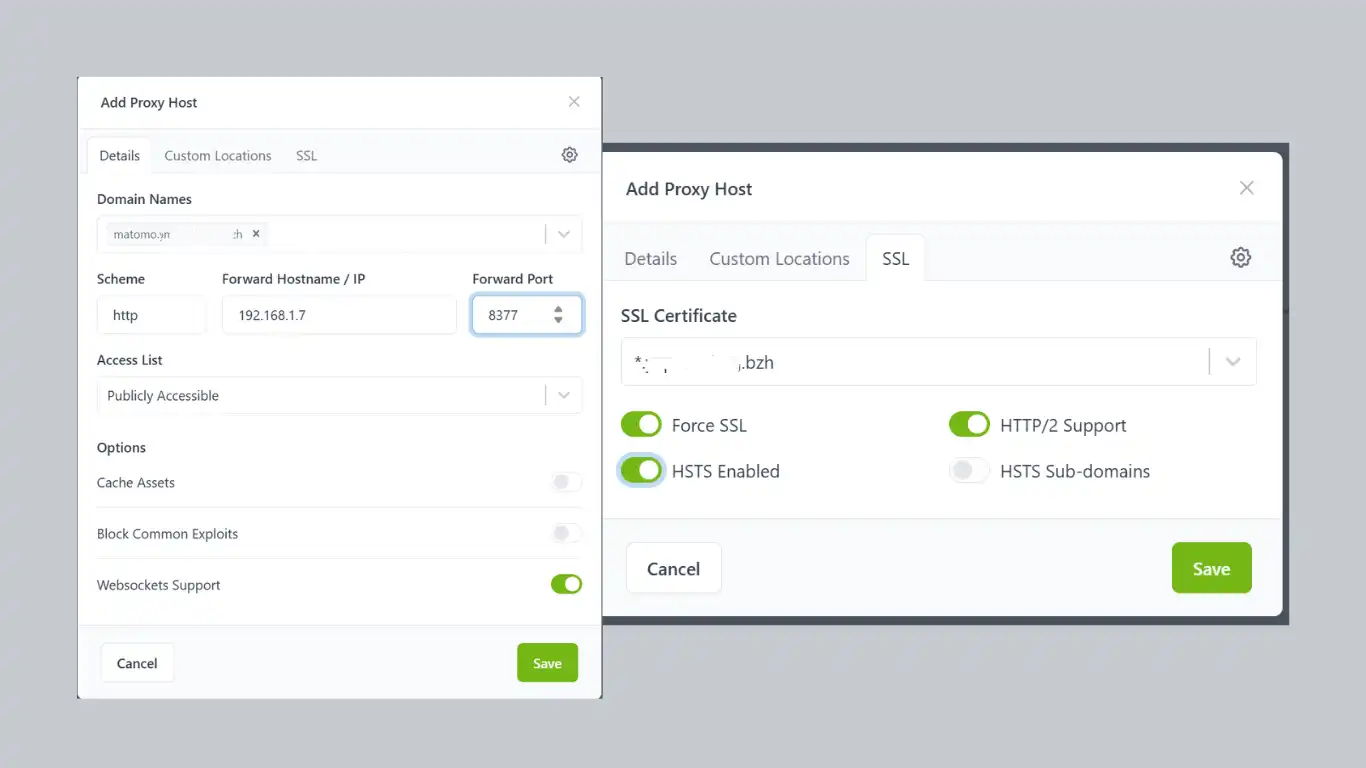Remove the matomo domain name tag
Image resolution: width=1366 pixels, height=768 pixels.
[256, 234]
